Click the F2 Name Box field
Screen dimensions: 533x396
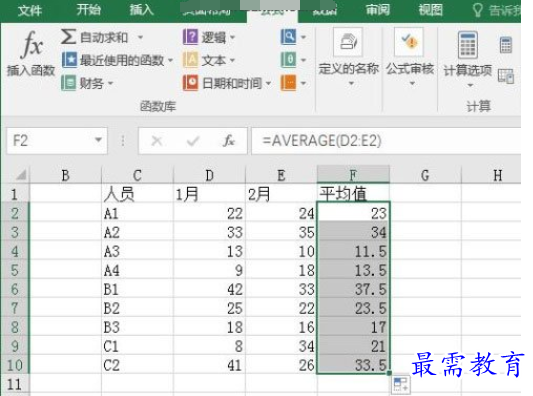(x=57, y=141)
